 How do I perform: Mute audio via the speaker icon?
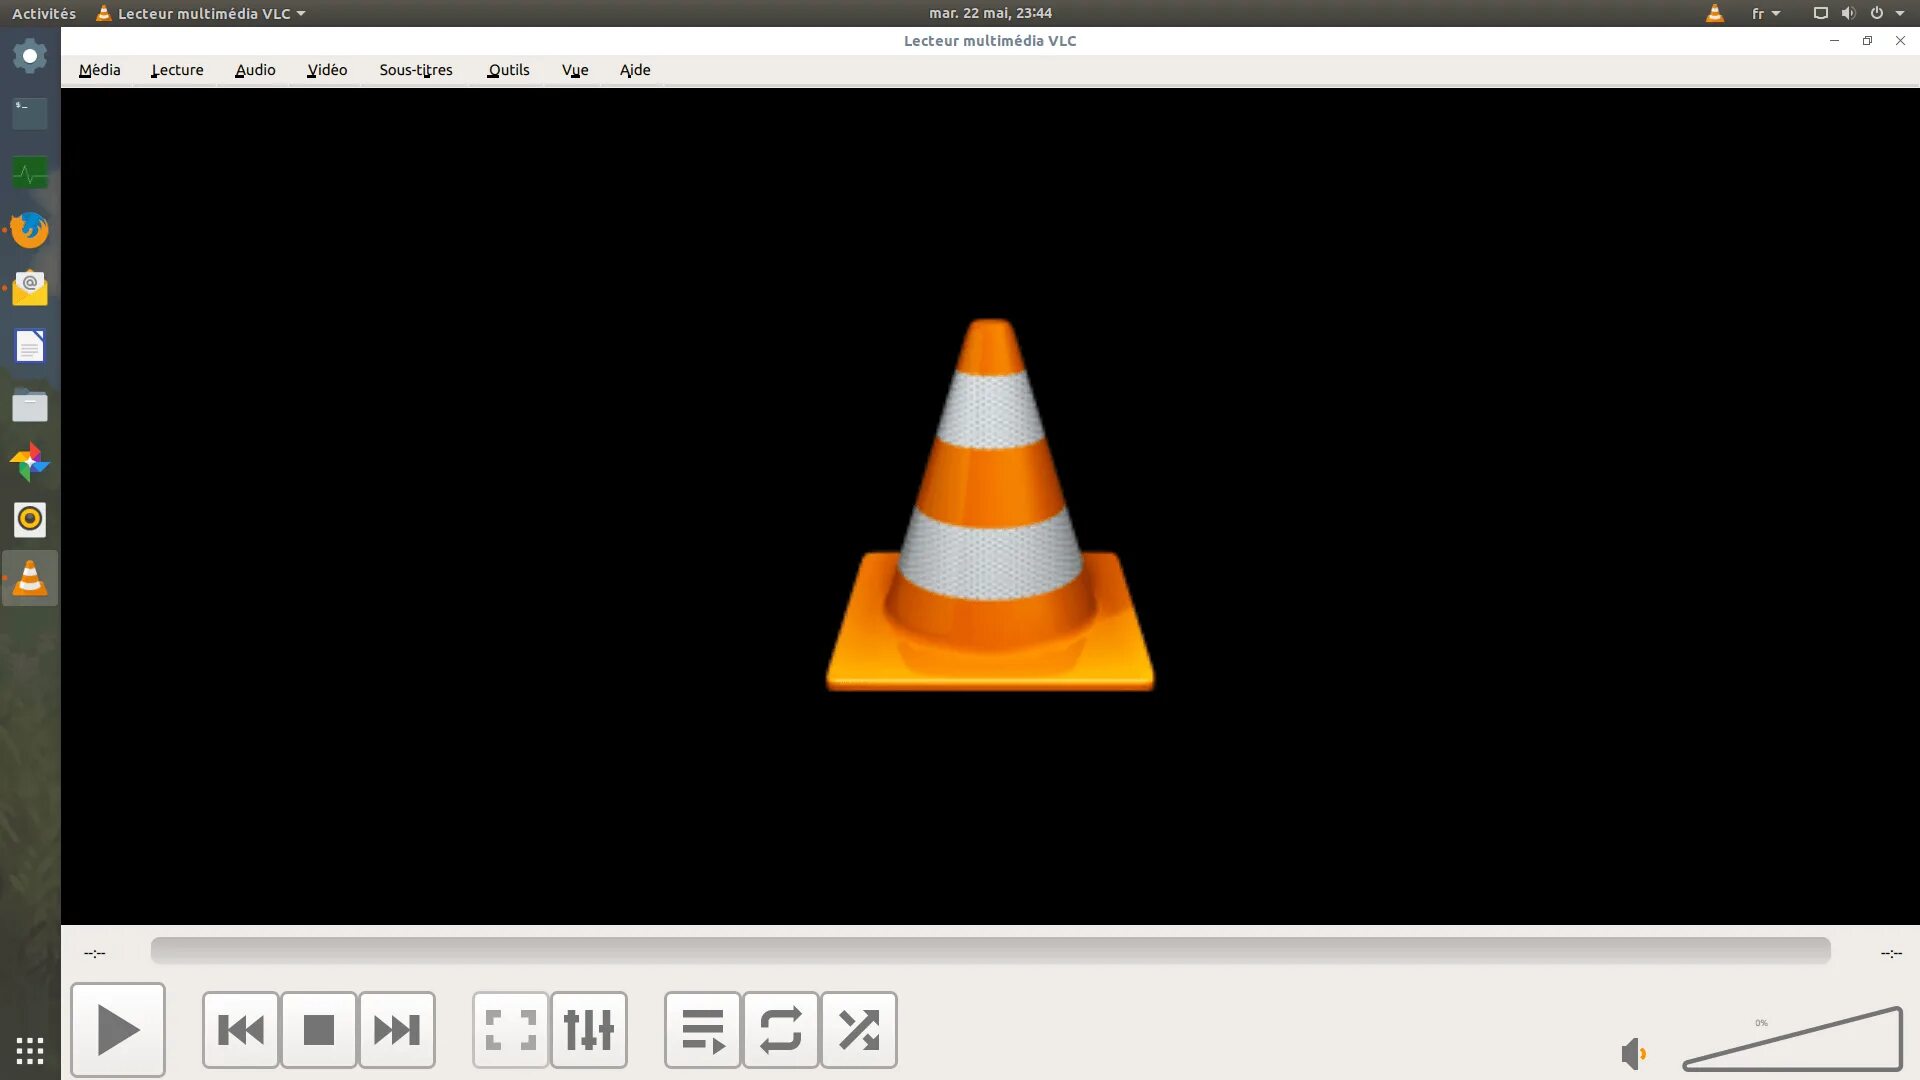tap(1633, 1053)
